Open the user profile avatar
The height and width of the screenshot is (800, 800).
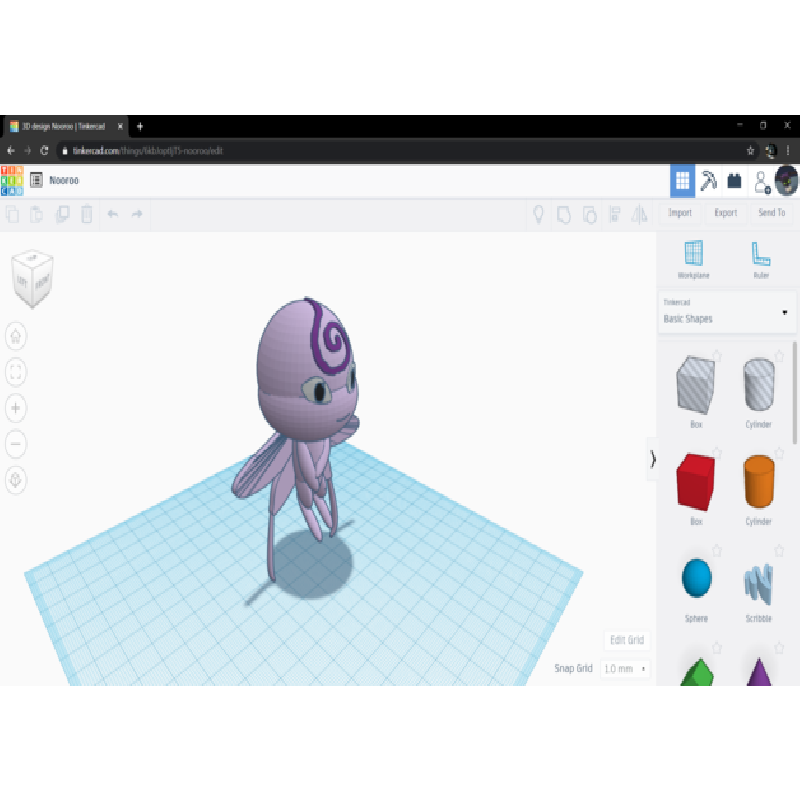[786, 181]
